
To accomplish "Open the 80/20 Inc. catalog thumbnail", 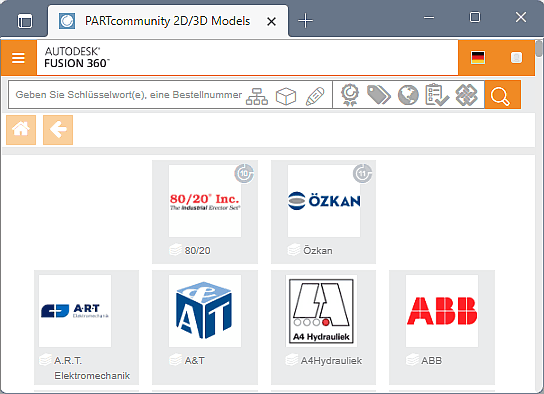I will point(205,201).
